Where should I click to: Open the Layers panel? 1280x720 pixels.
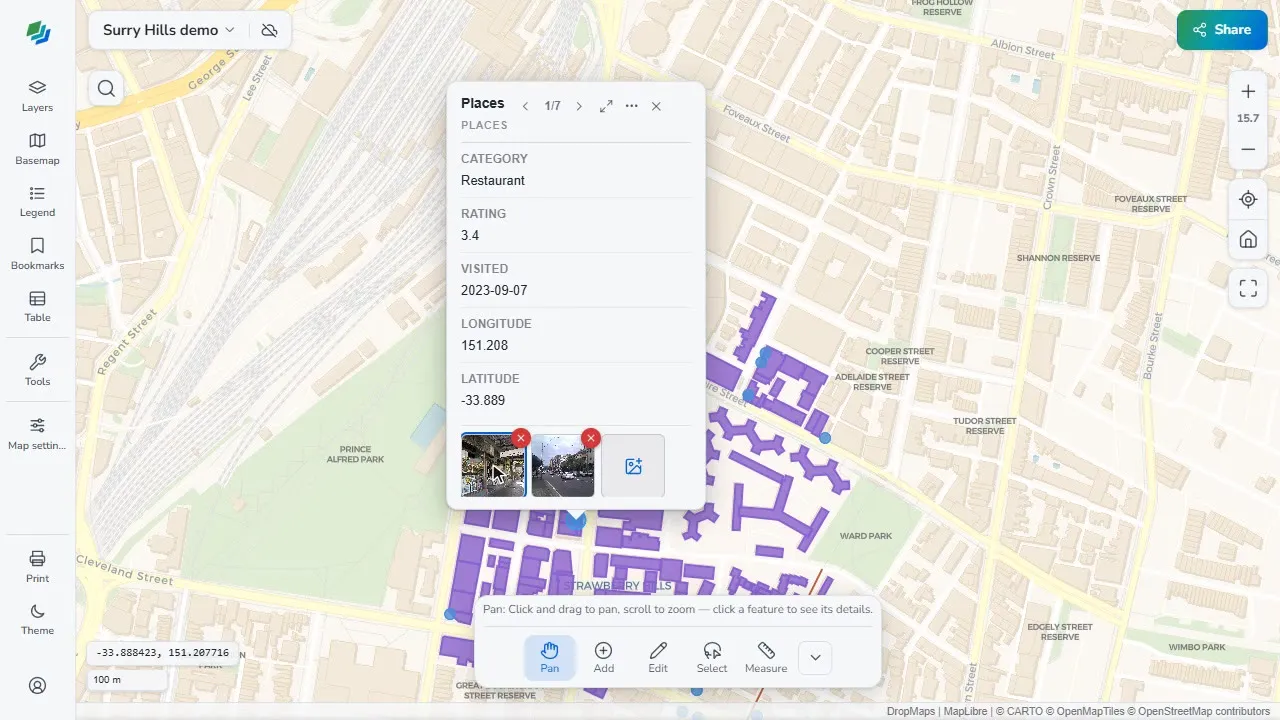click(37, 95)
